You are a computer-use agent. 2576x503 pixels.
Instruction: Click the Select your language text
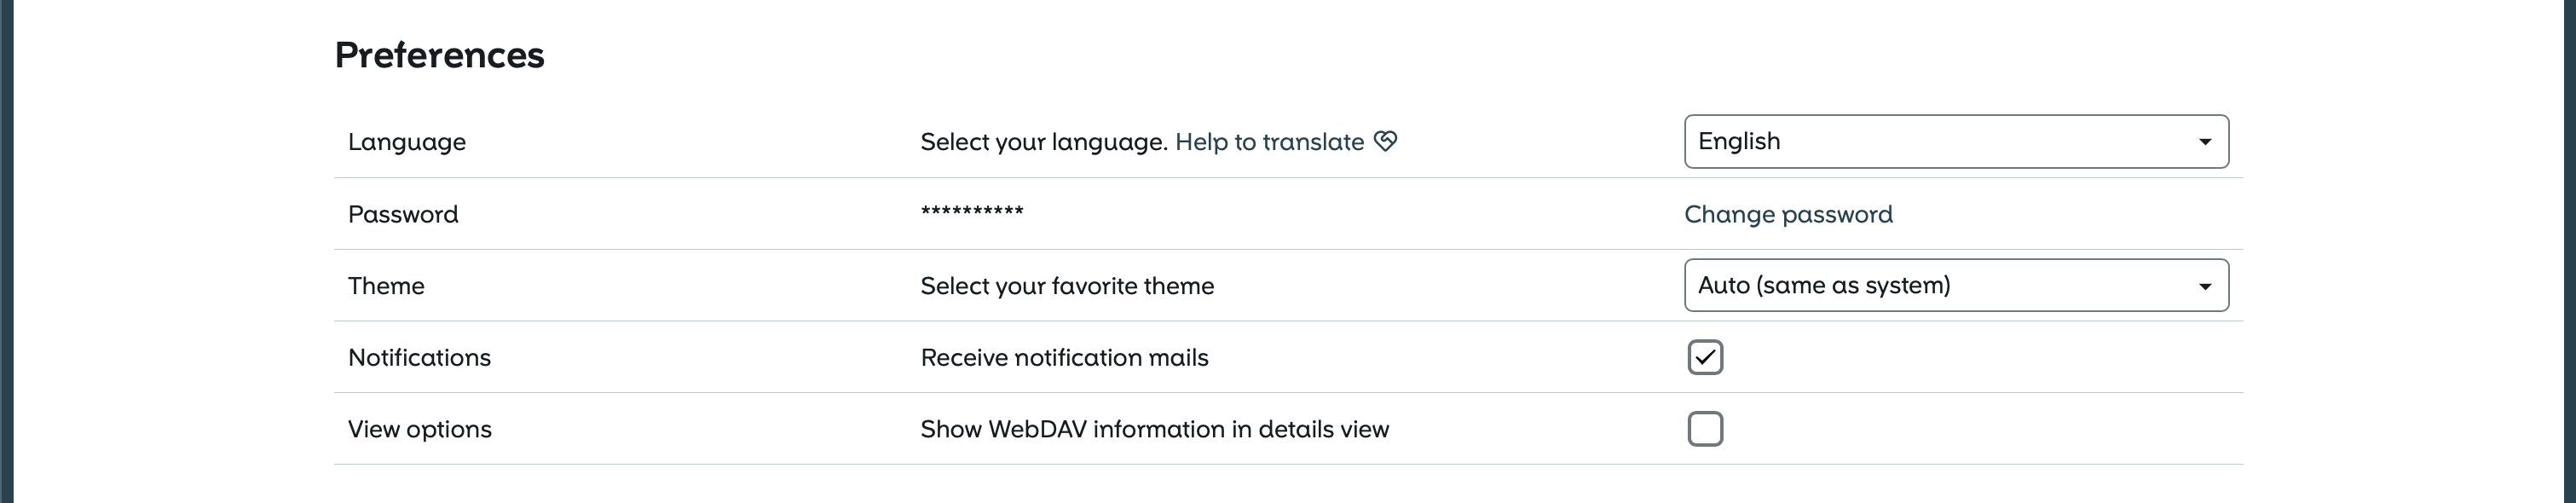1044,142
